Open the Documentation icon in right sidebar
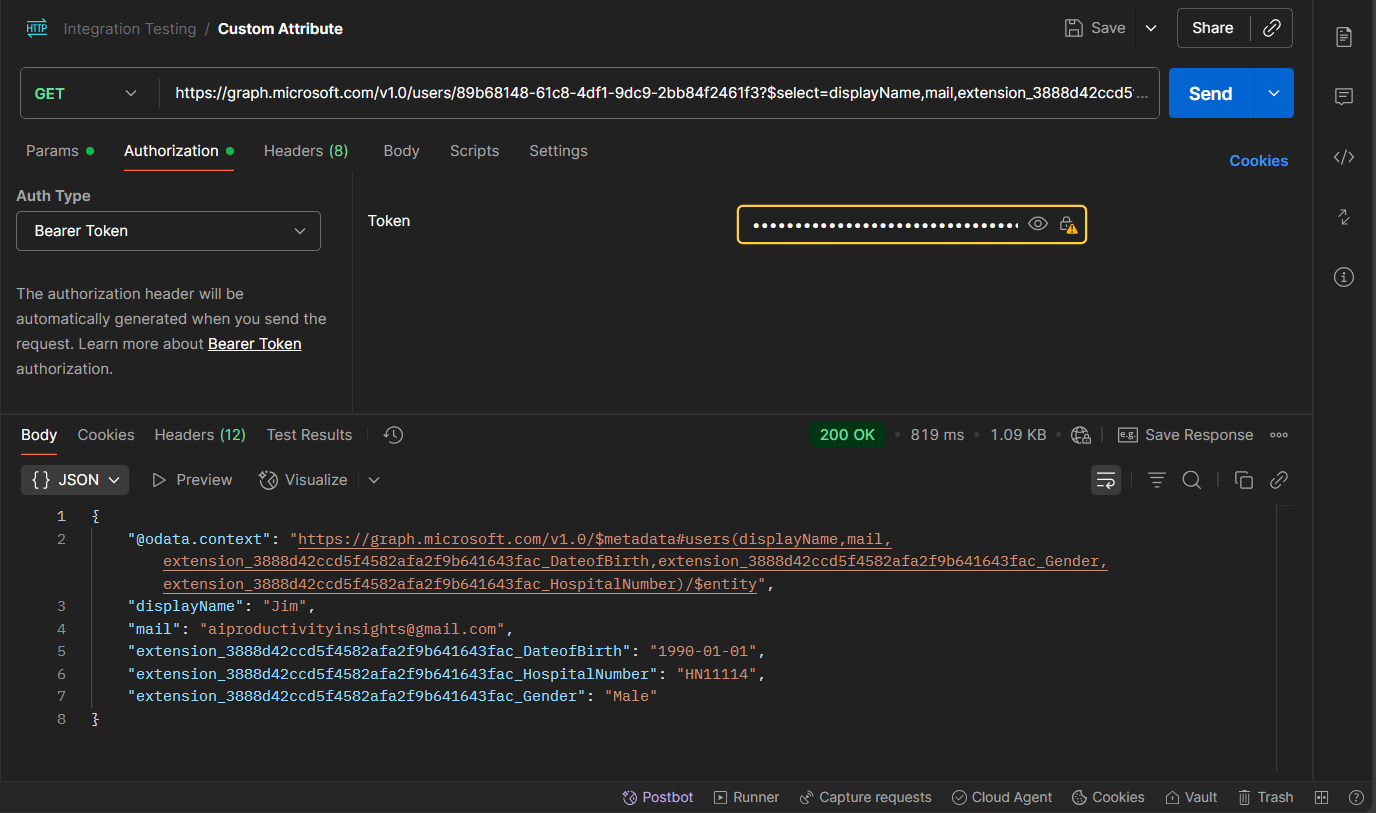Image resolution: width=1376 pixels, height=813 pixels. click(x=1344, y=37)
